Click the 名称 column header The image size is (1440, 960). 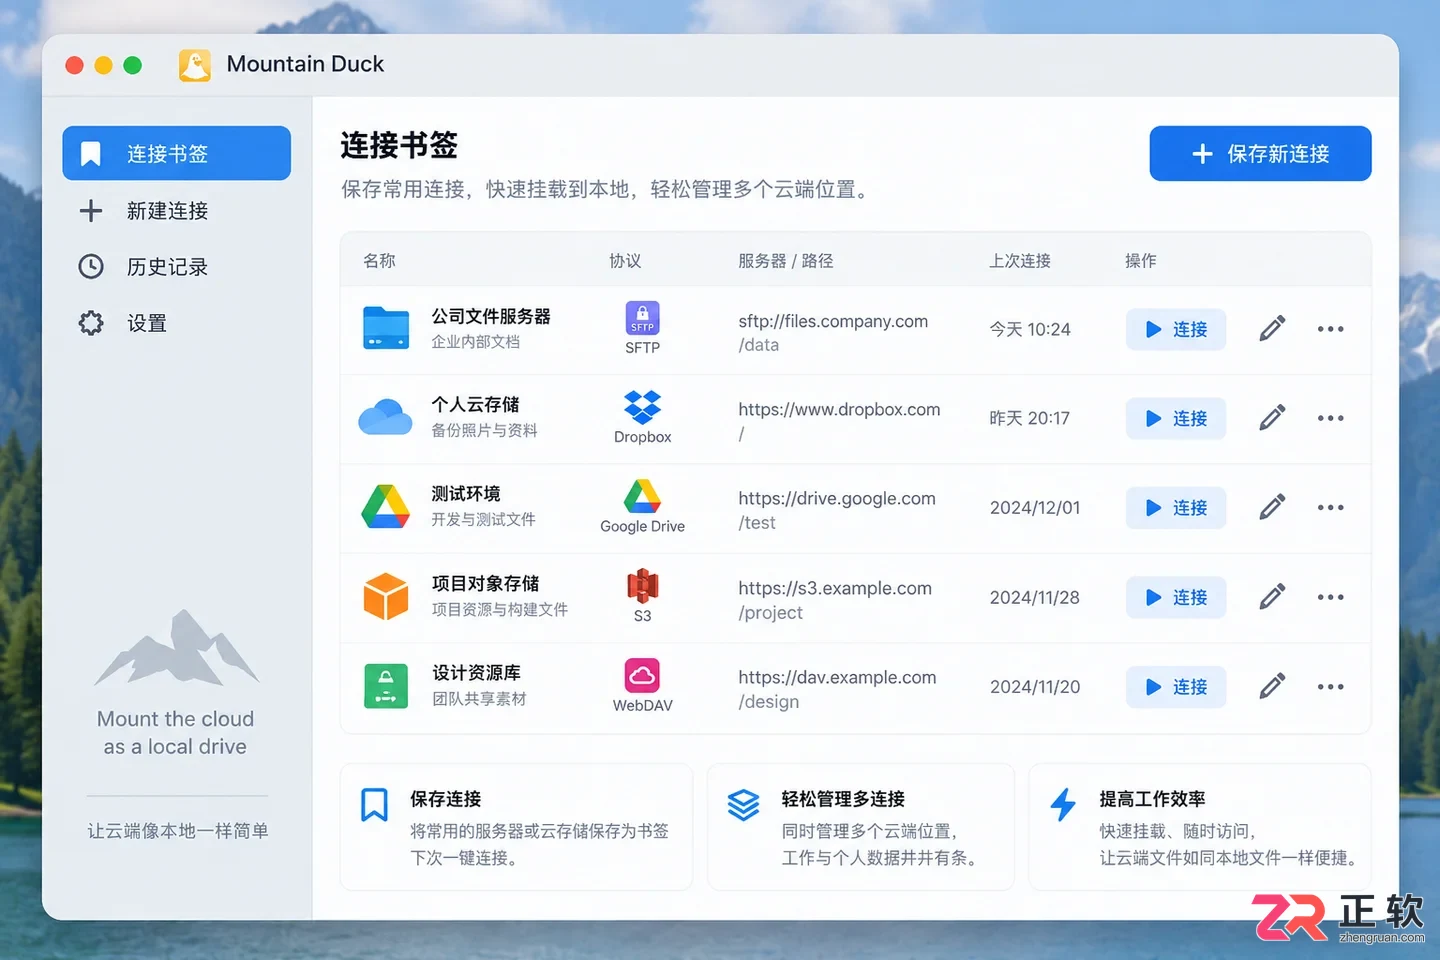[x=379, y=261]
